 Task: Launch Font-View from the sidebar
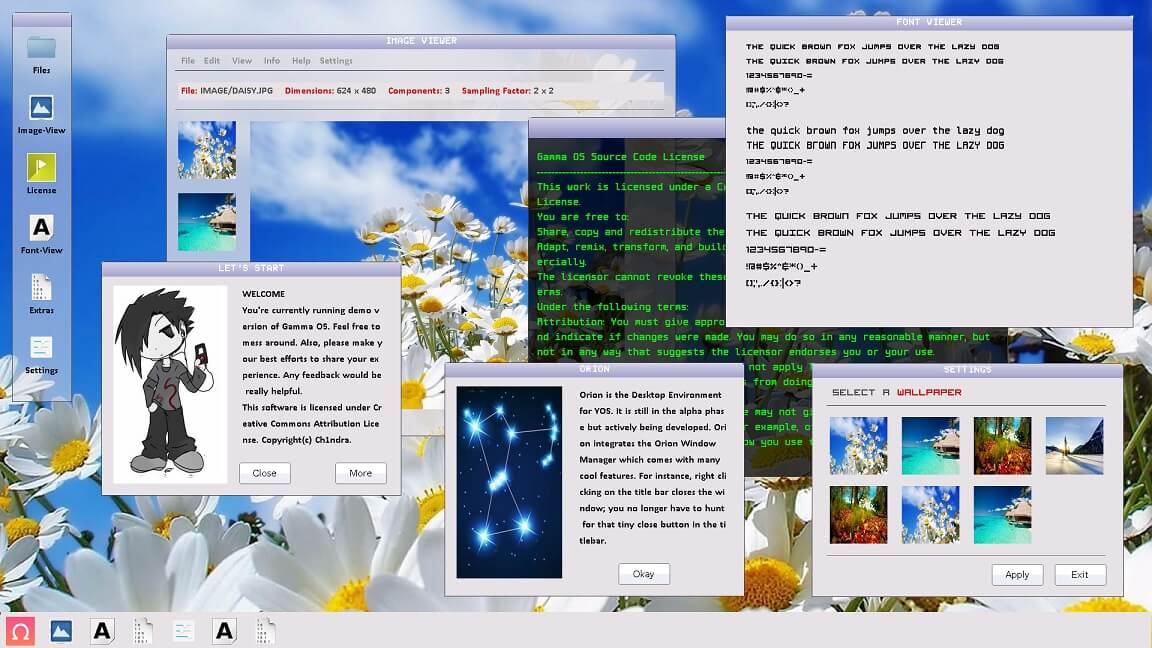(41, 235)
